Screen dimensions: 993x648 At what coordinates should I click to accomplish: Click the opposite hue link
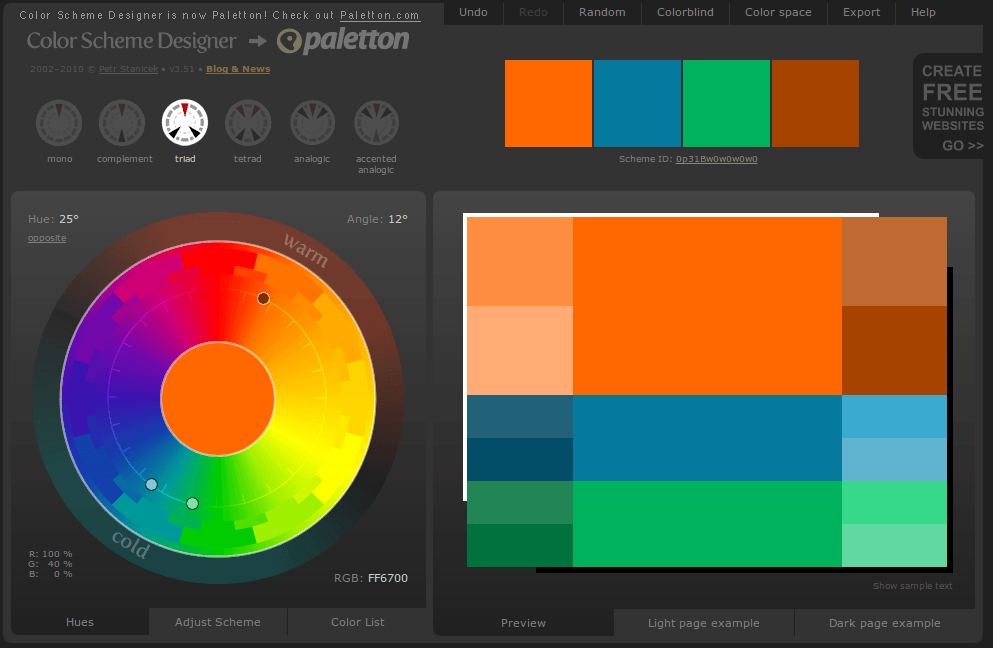pos(47,238)
